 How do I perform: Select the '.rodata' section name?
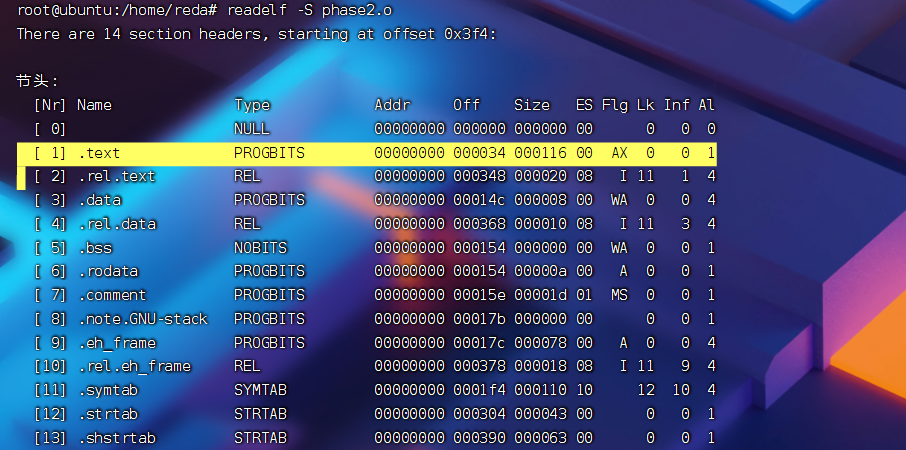108,272
